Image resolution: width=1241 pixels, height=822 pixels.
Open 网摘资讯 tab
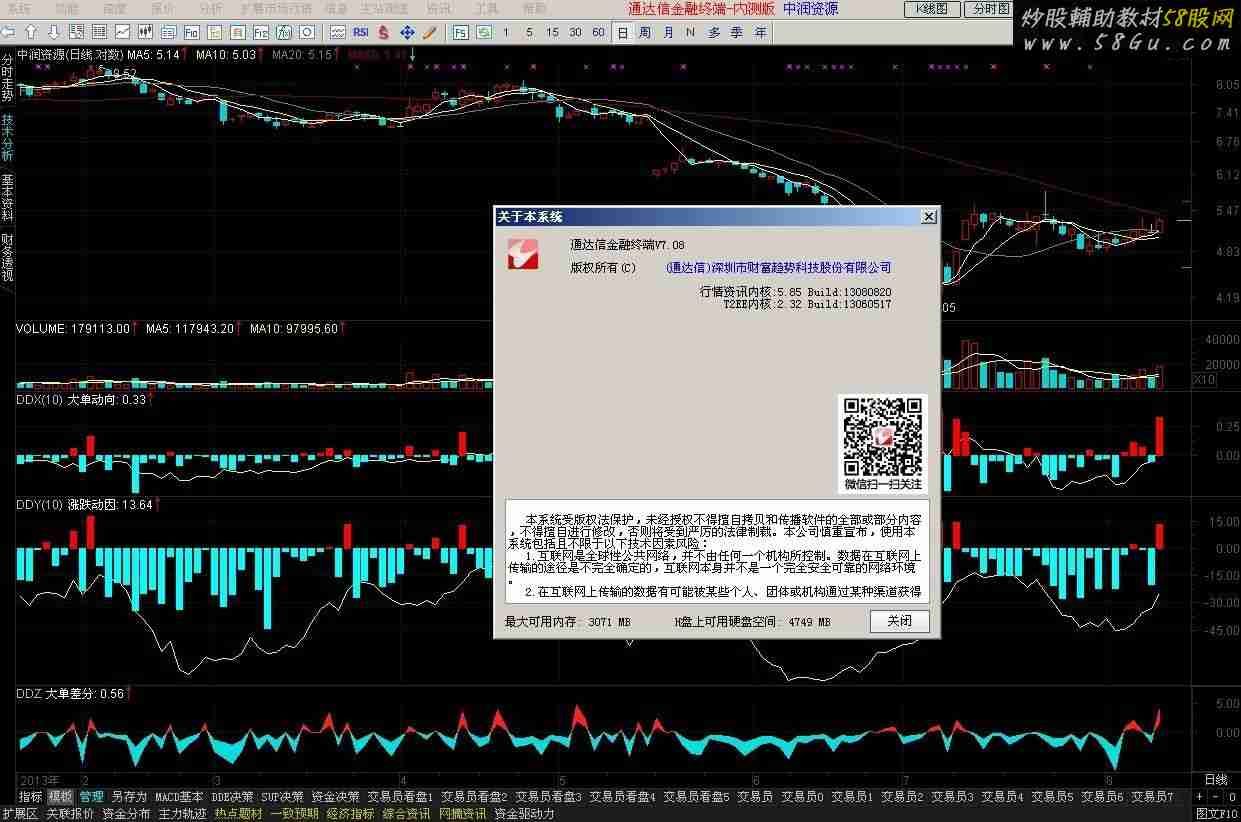coord(462,814)
